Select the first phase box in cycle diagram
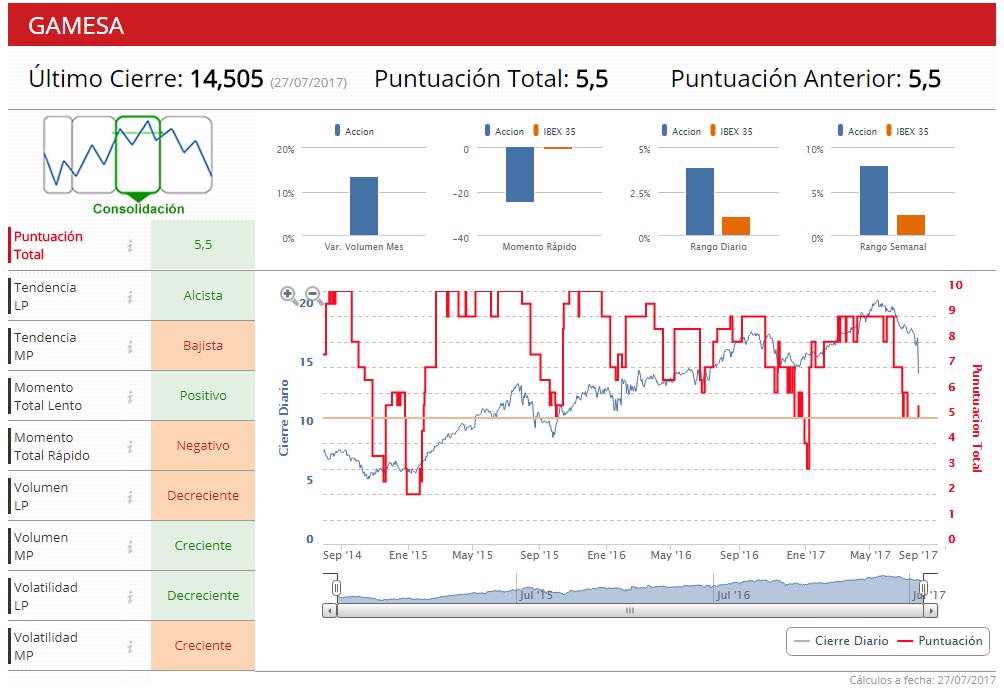 (58, 154)
